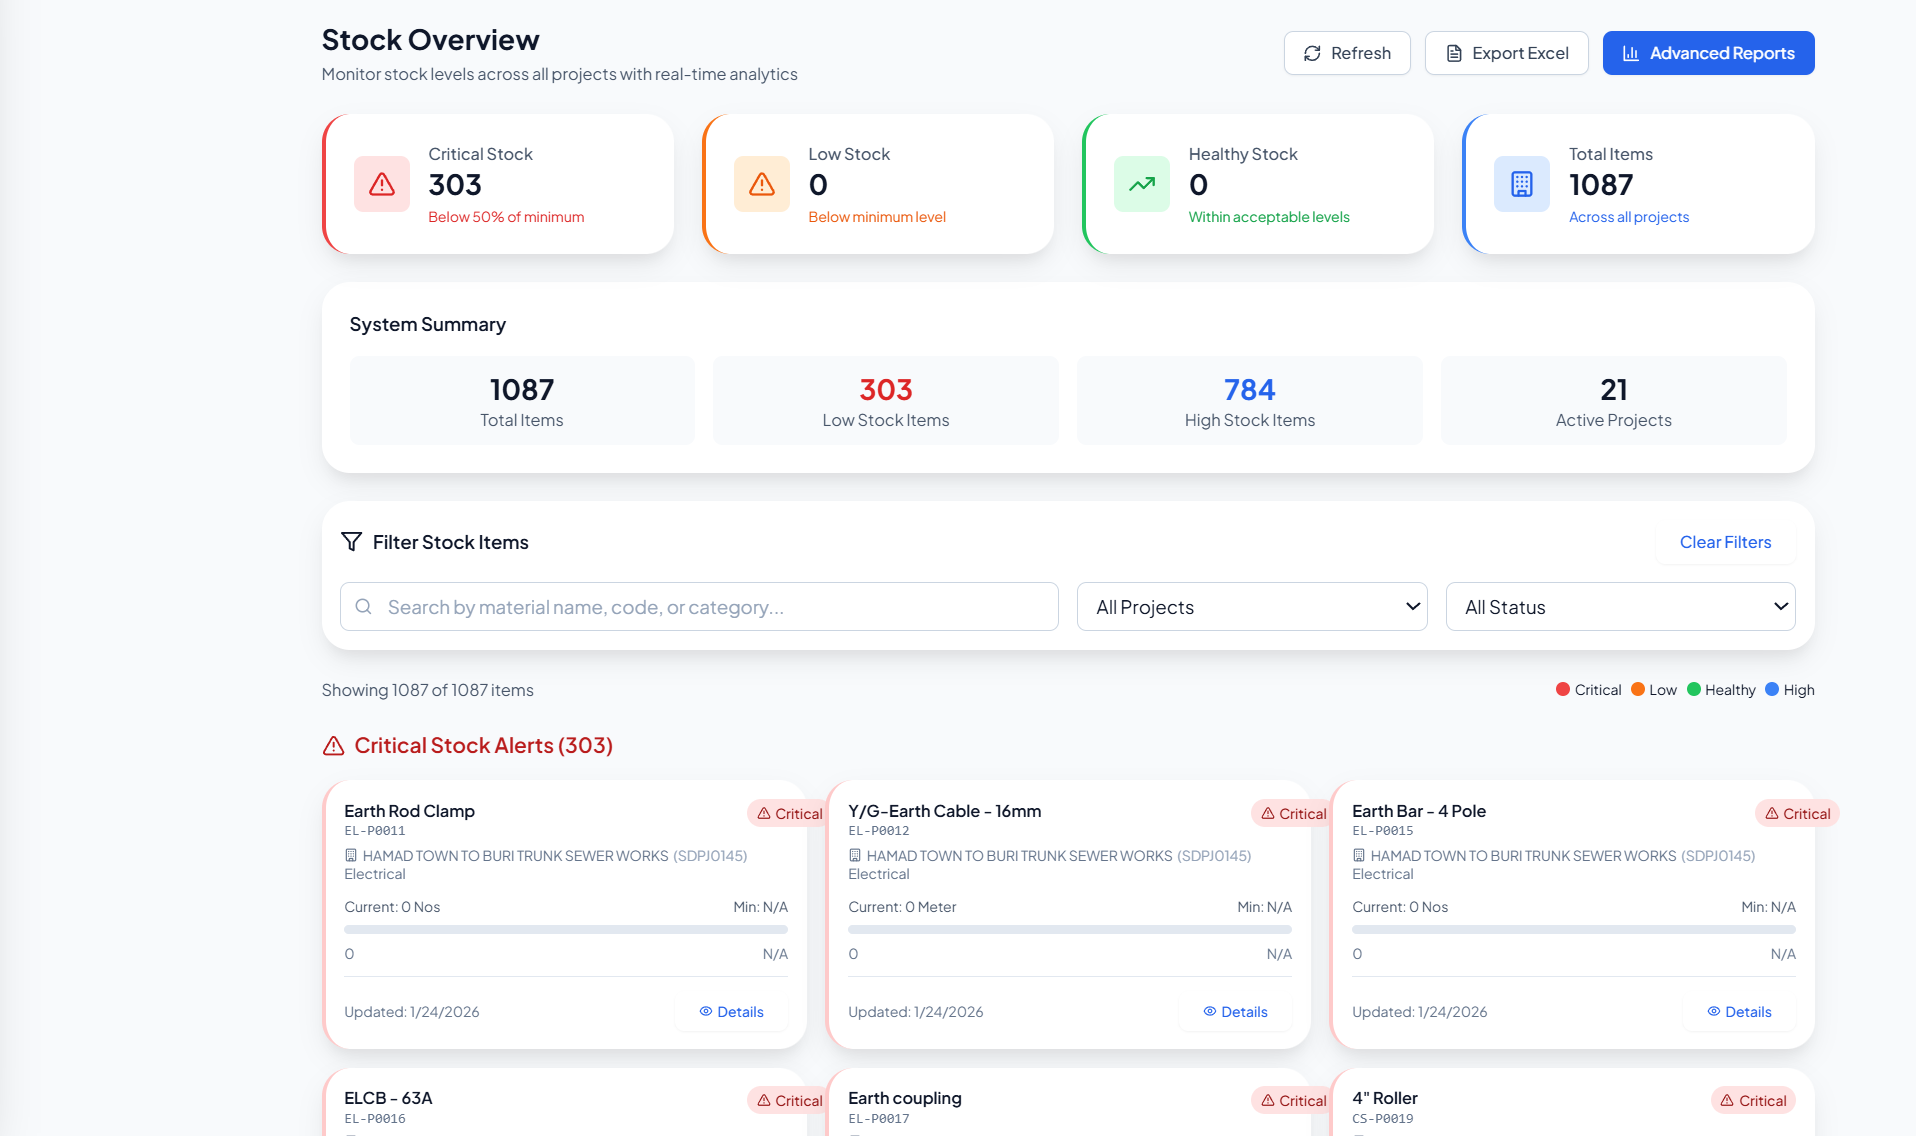Click 'Current: 0 Meter' on Y/G-Earth Cable card

pos(902,907)
